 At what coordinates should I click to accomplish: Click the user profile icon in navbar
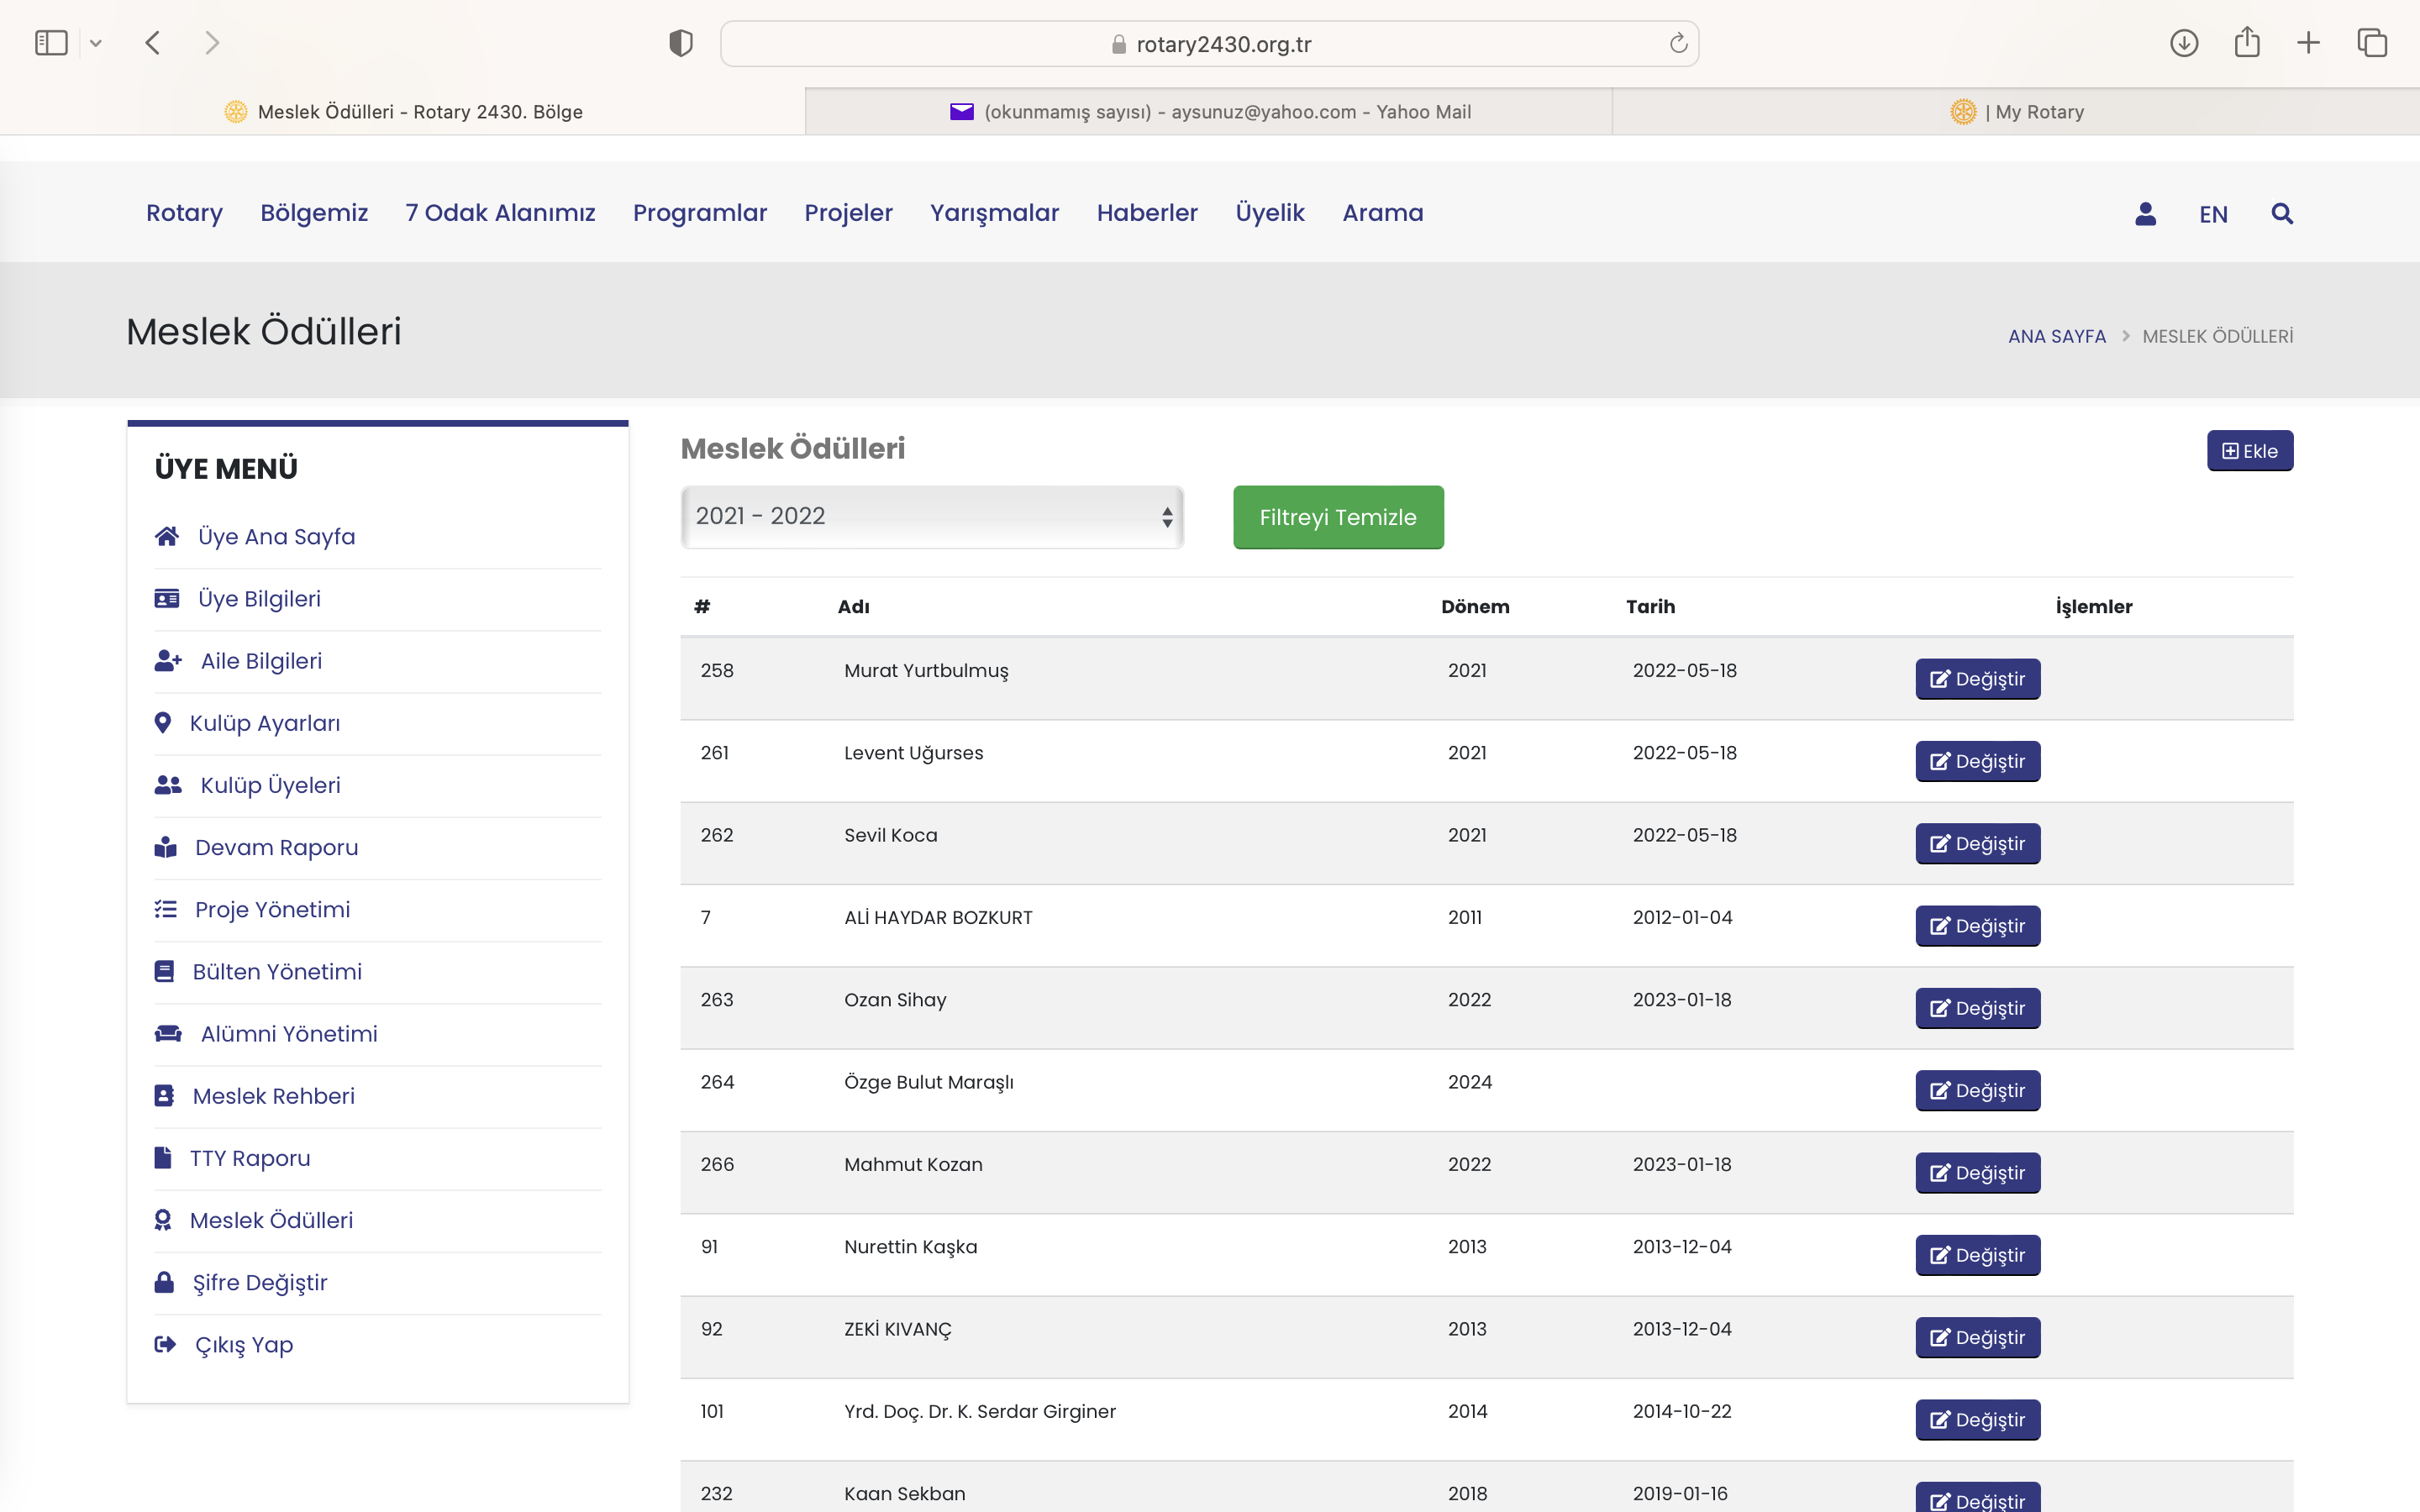(x=2145, y=214)
